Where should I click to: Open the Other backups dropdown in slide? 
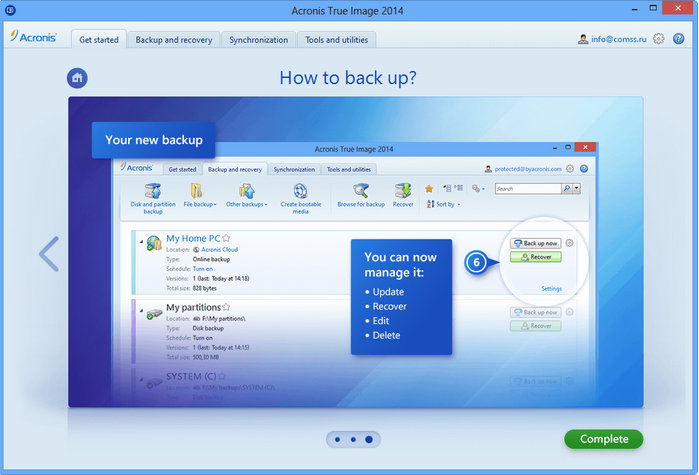[x=247, y=195]
